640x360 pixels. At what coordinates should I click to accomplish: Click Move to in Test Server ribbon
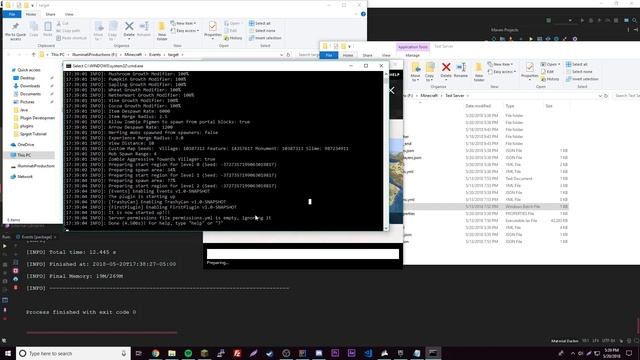tap(416, 72)
